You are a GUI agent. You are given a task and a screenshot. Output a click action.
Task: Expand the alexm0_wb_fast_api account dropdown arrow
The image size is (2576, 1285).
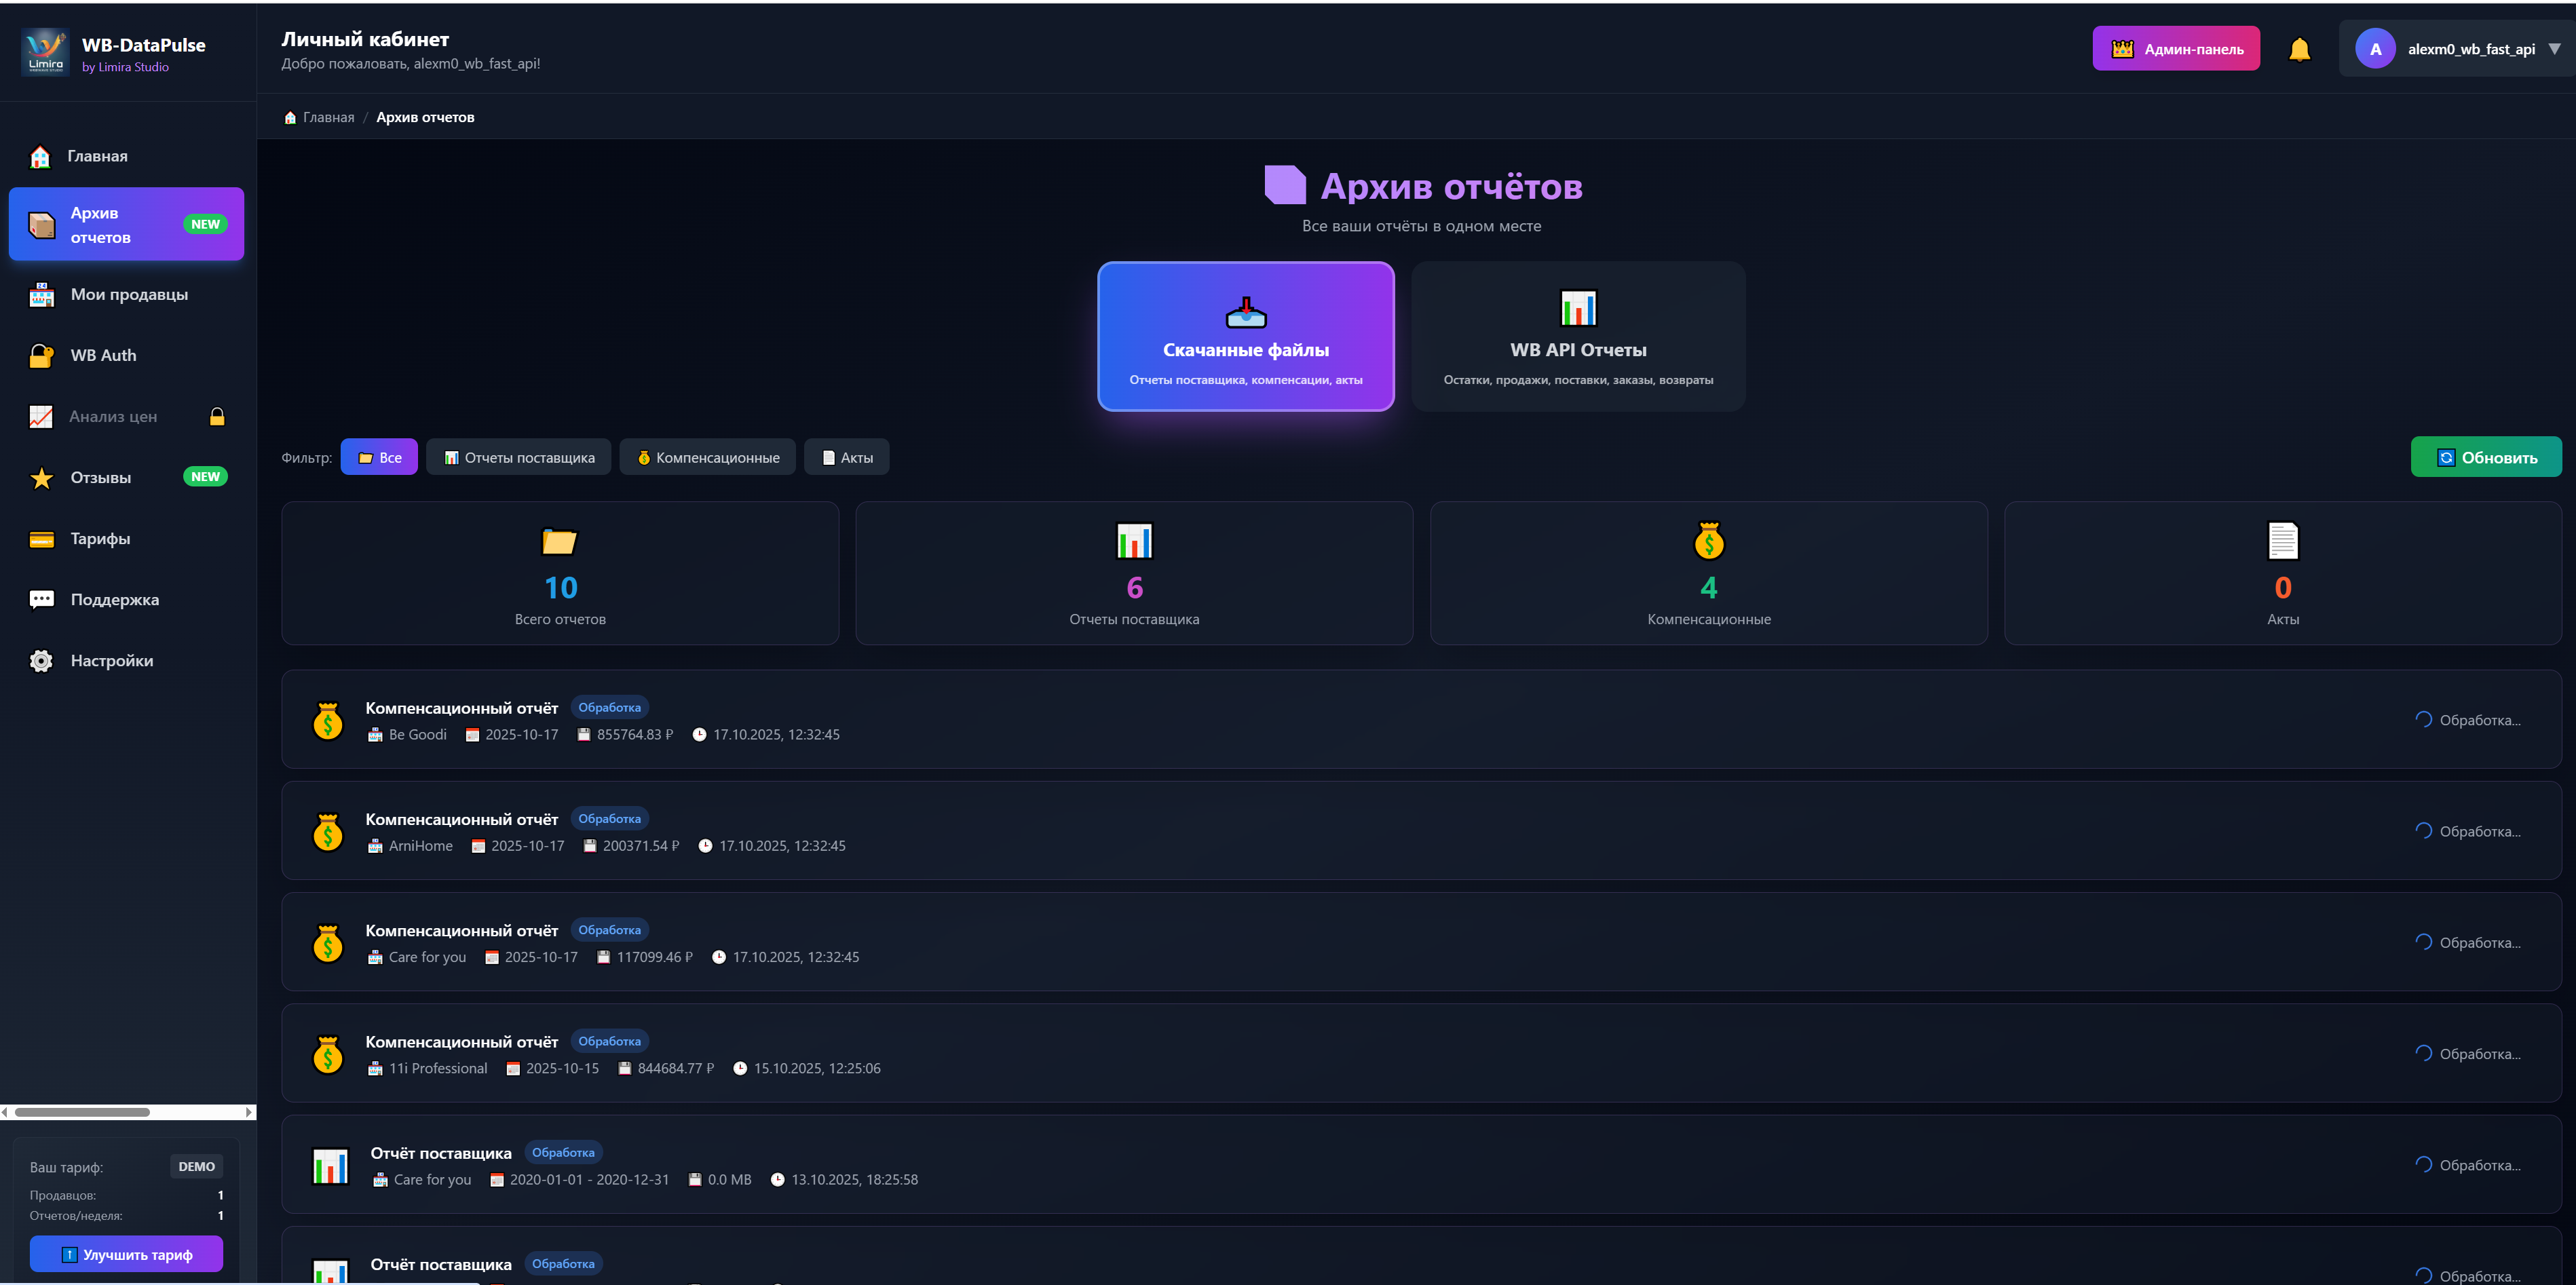[x=2554, y=49]
